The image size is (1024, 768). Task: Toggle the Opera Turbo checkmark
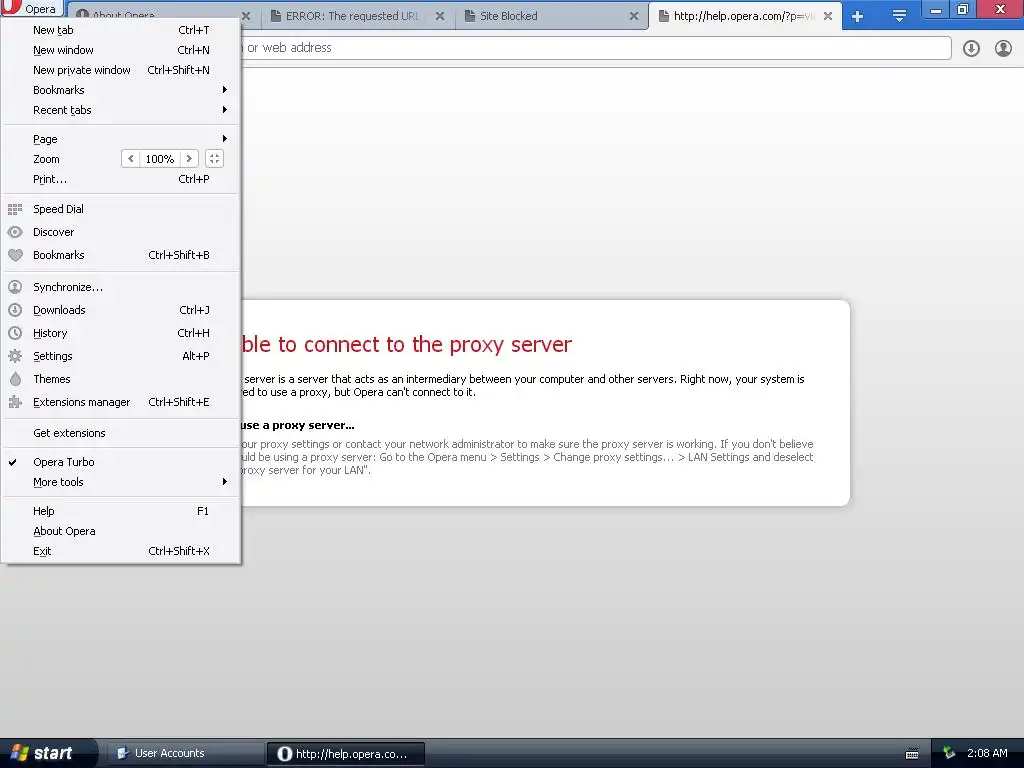click(x=12, y=462)
